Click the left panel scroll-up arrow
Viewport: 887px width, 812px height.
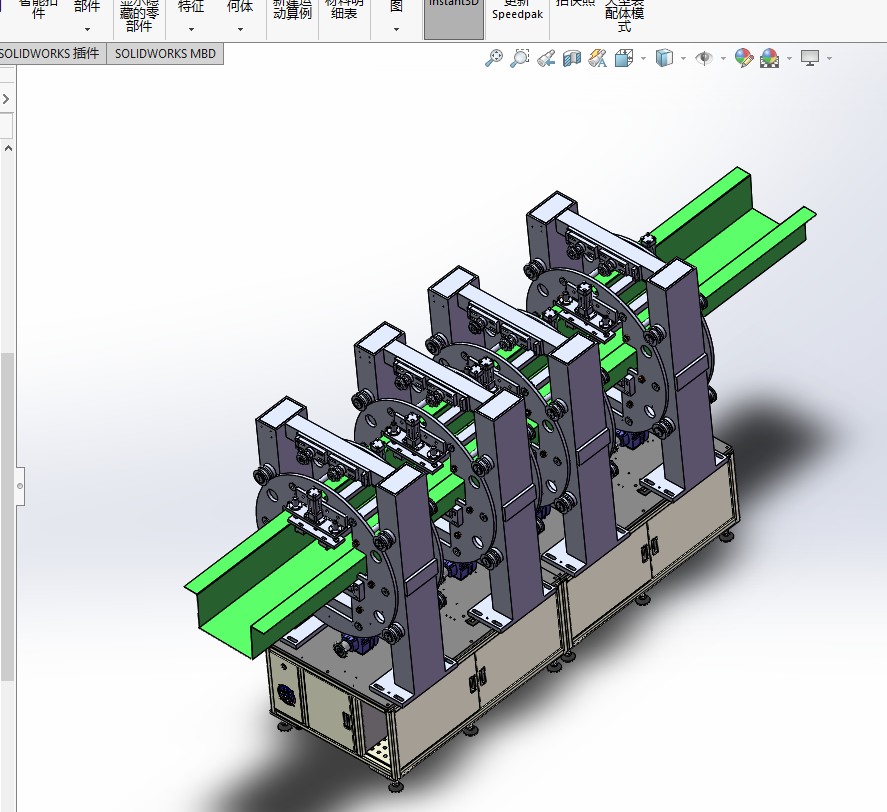point(8,148)
